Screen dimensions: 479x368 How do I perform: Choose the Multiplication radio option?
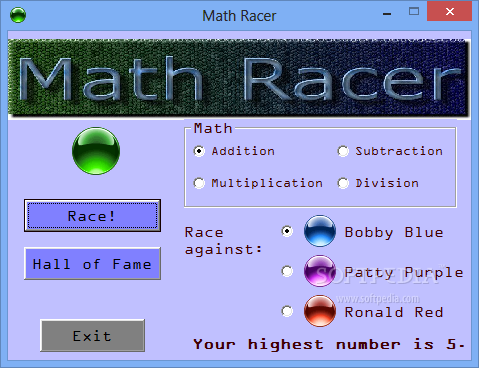[x=199, y=183]
